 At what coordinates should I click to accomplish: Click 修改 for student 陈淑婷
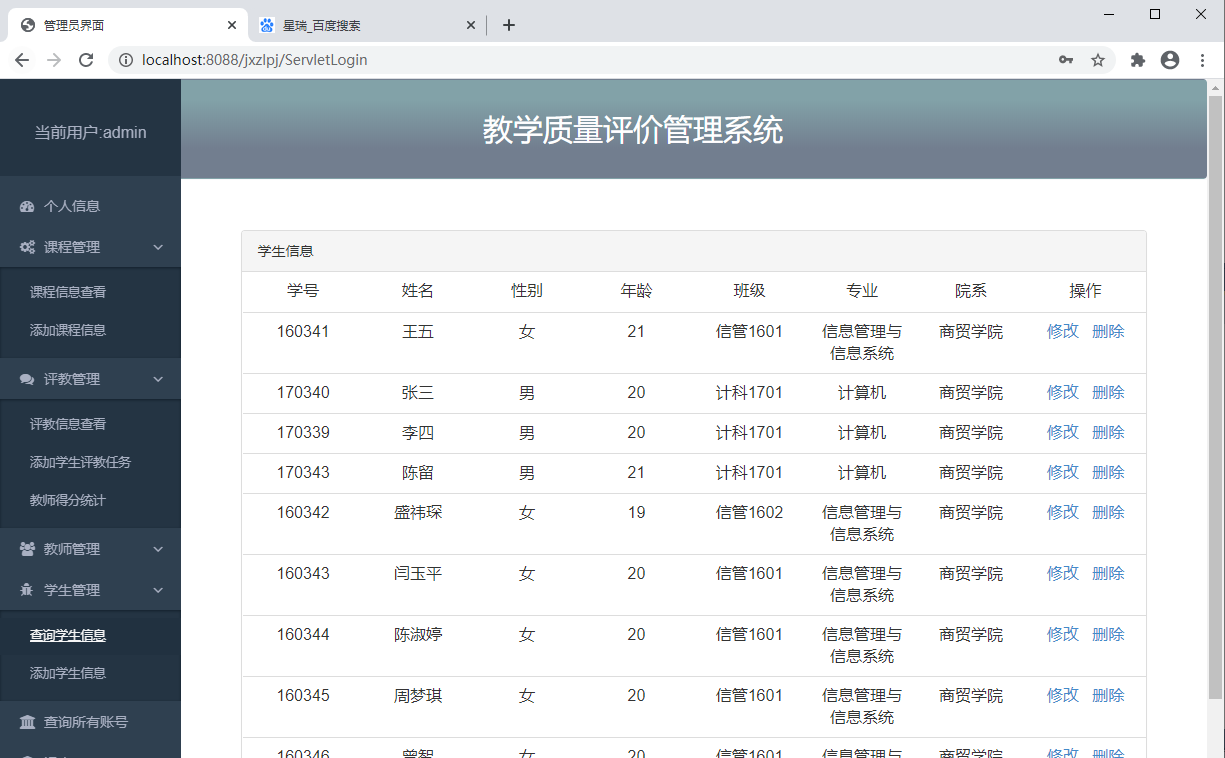coord(1063,634)
